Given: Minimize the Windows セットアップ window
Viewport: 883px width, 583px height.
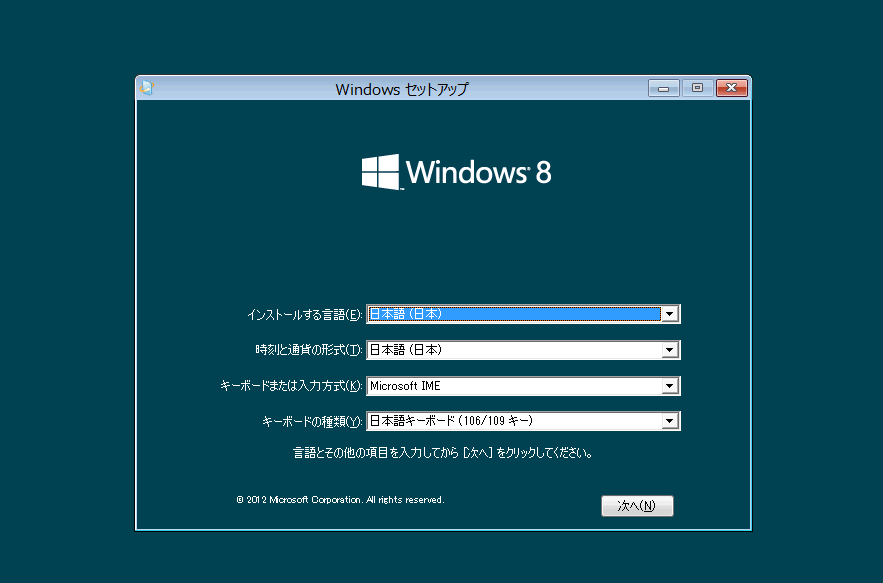Looking at the screenshot, I should tap(663, 88).
